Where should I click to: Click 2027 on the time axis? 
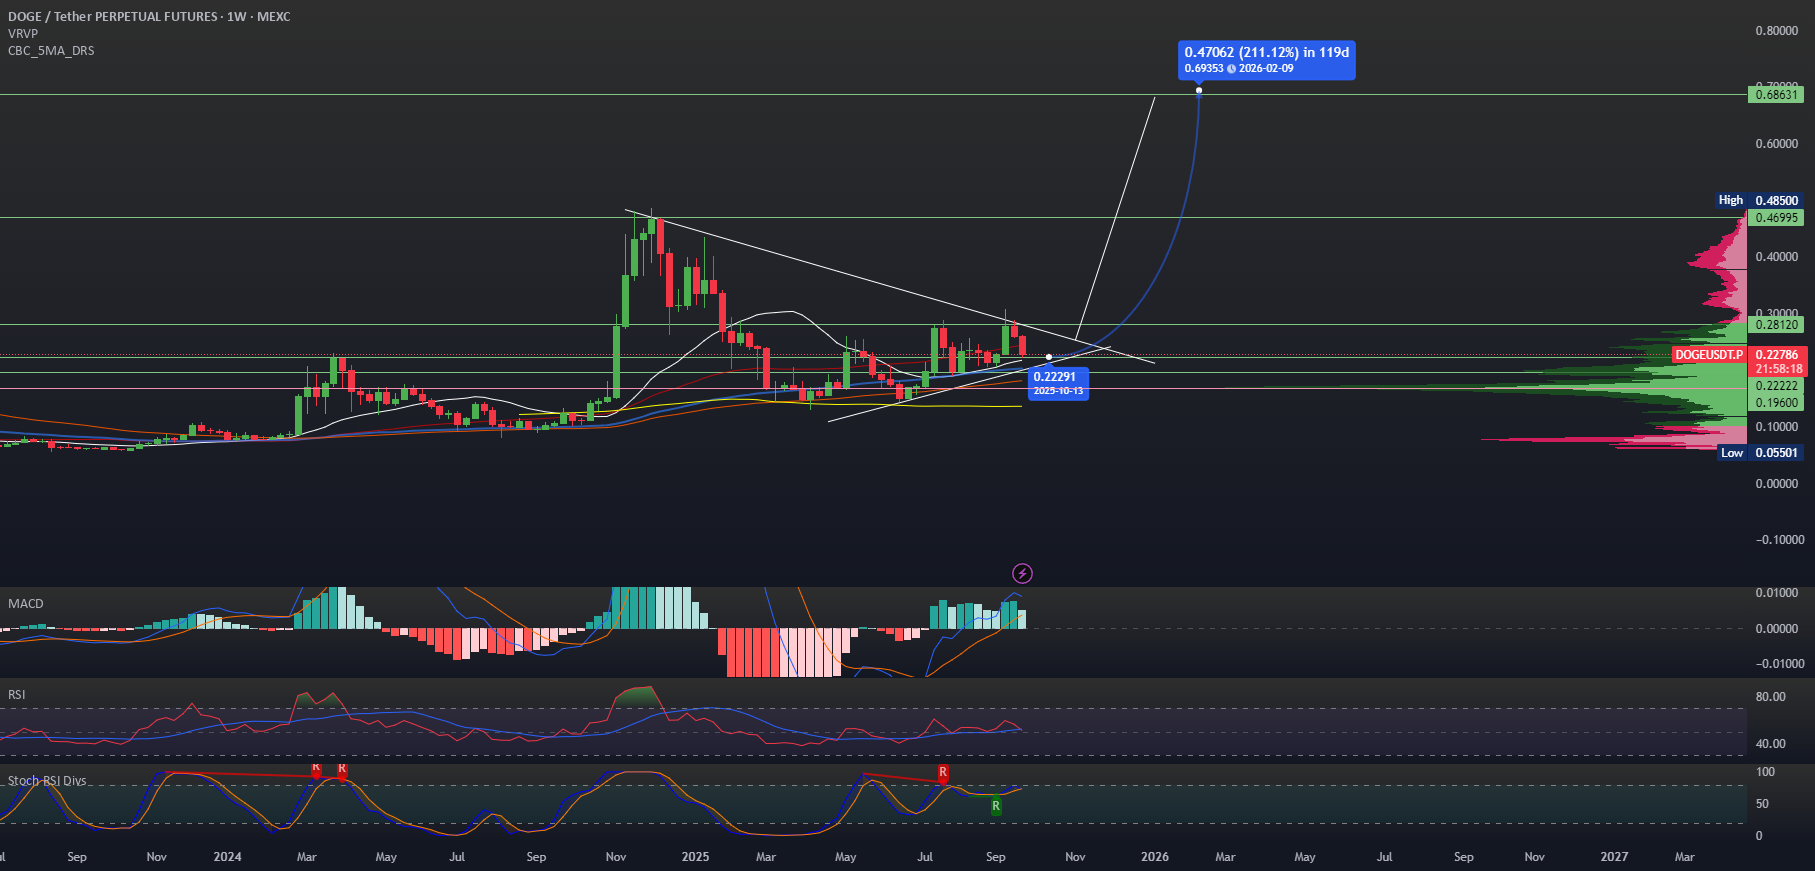[1614, 857]
